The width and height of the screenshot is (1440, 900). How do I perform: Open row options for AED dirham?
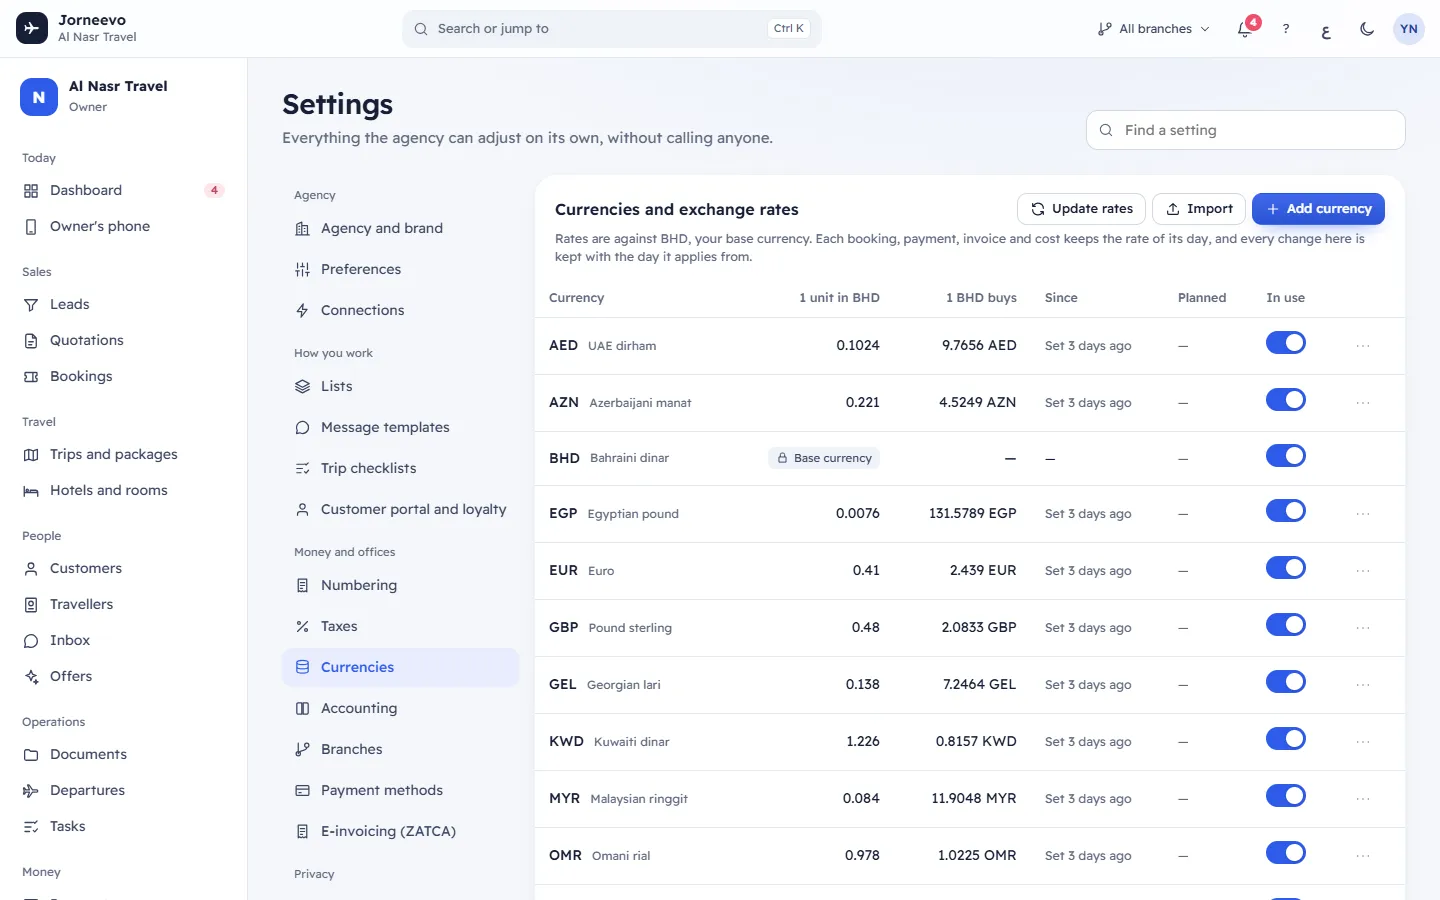(1363, 346)
